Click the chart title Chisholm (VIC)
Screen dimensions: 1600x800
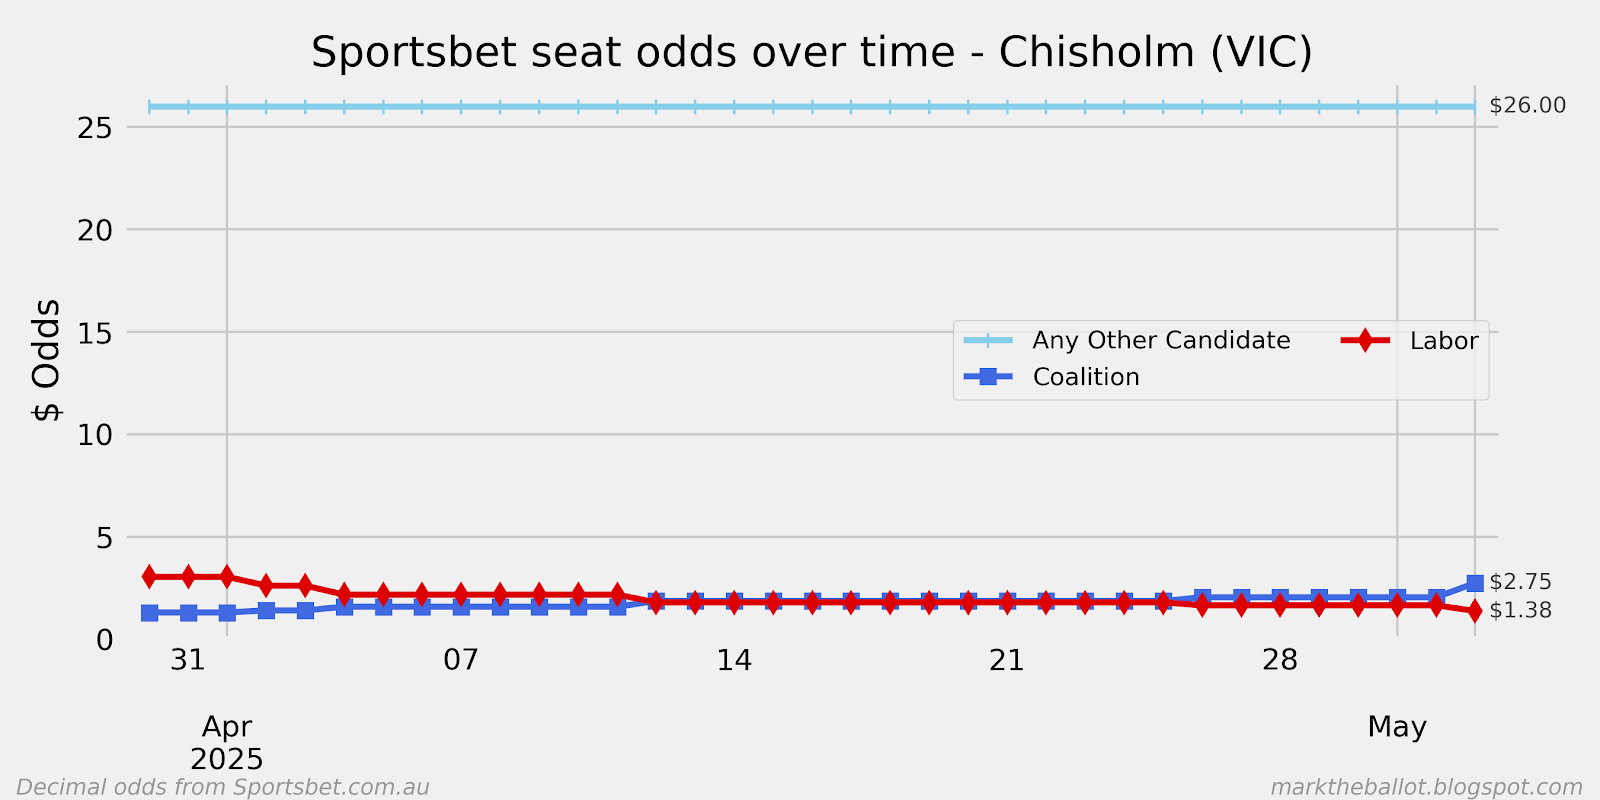click(x=1155, y=52)
